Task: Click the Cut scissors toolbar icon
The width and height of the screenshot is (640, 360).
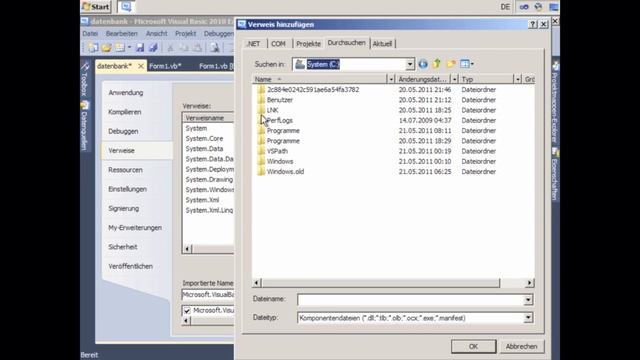Action: pyautogui.click(x=170, y=48)
